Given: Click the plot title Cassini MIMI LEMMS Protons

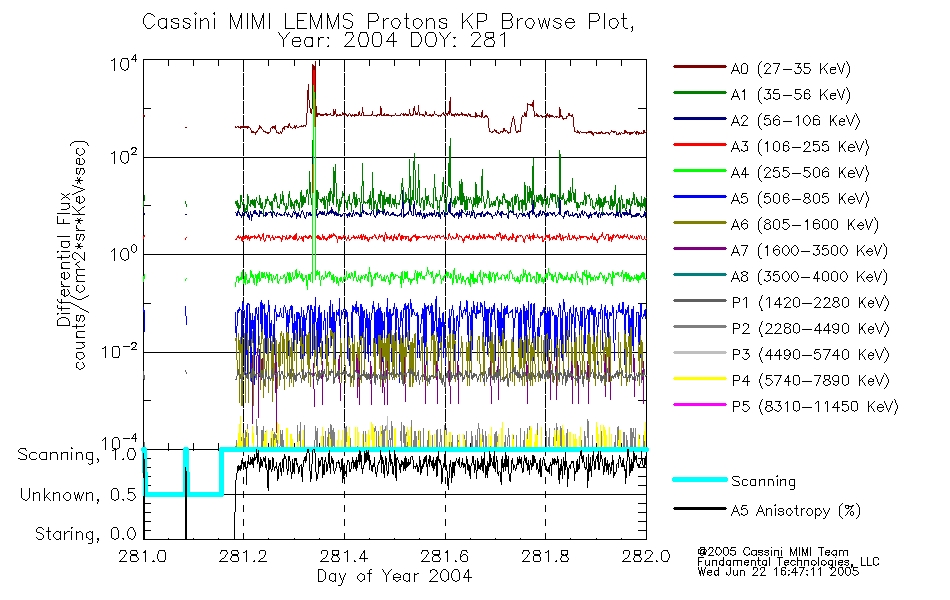Looking at the screenshot, I should click(x=388, y=22).
